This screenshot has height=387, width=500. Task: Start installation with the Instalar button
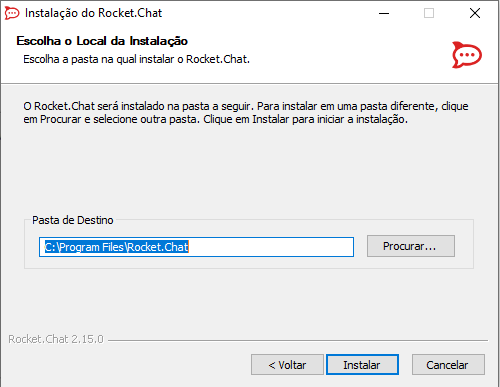pos(362,365)
